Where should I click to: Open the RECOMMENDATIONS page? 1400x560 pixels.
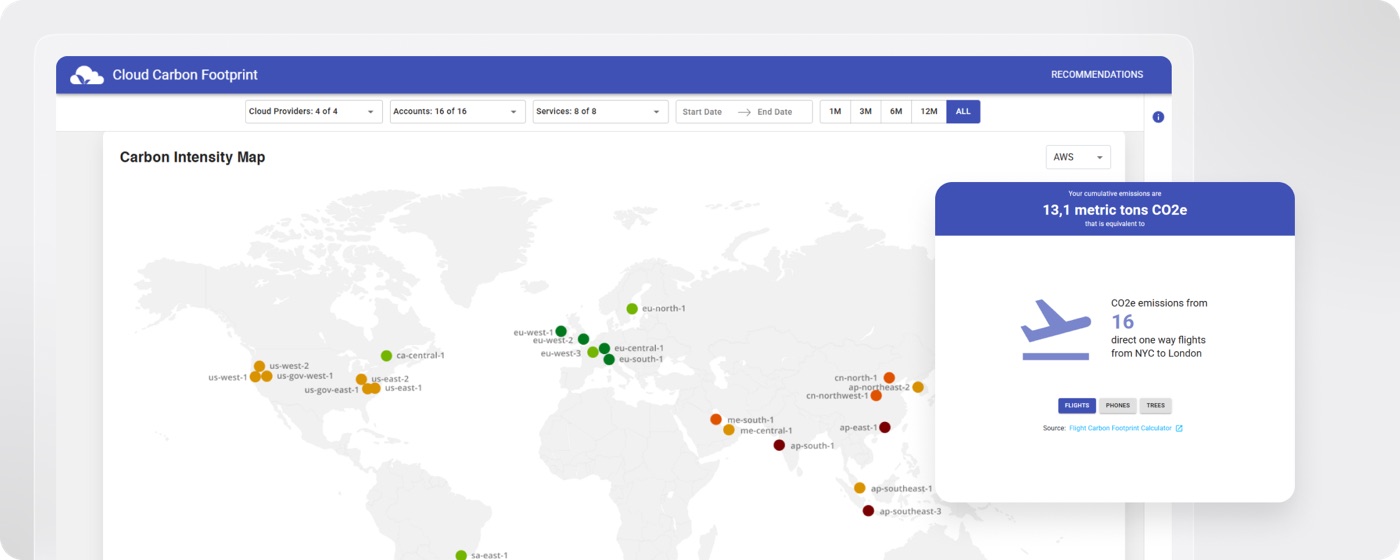(1097, 75)
